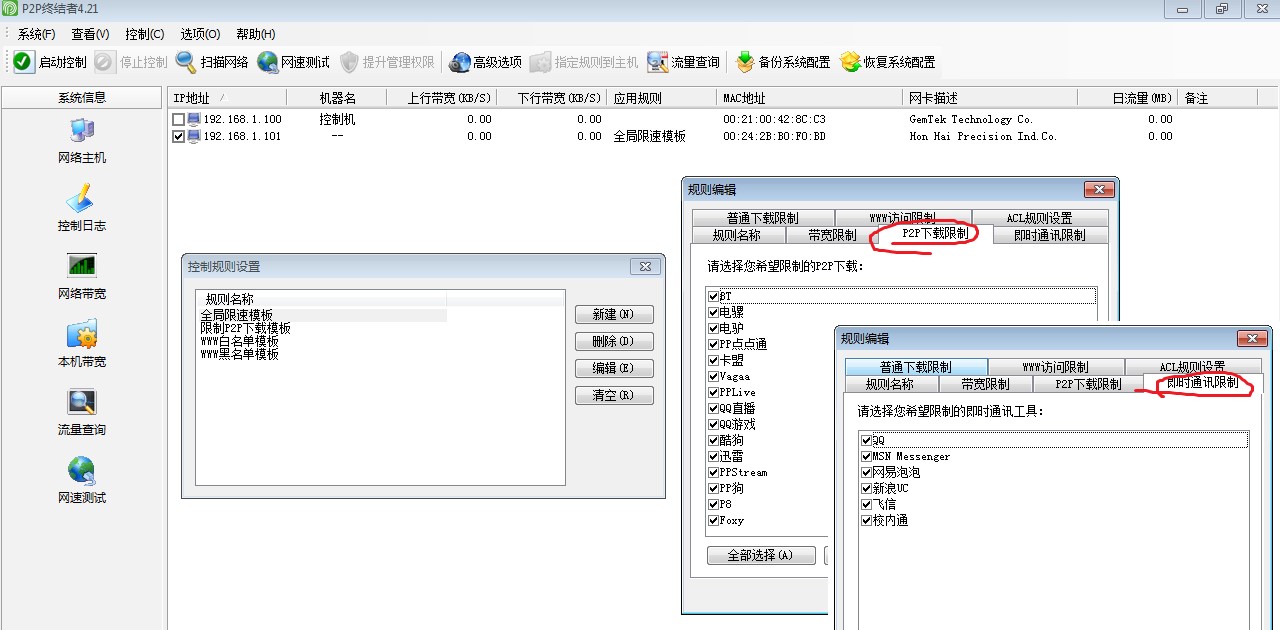
Task: Switch to 带宽限制 tab in P2P rule dialog
Action: [x=833, y=235]
